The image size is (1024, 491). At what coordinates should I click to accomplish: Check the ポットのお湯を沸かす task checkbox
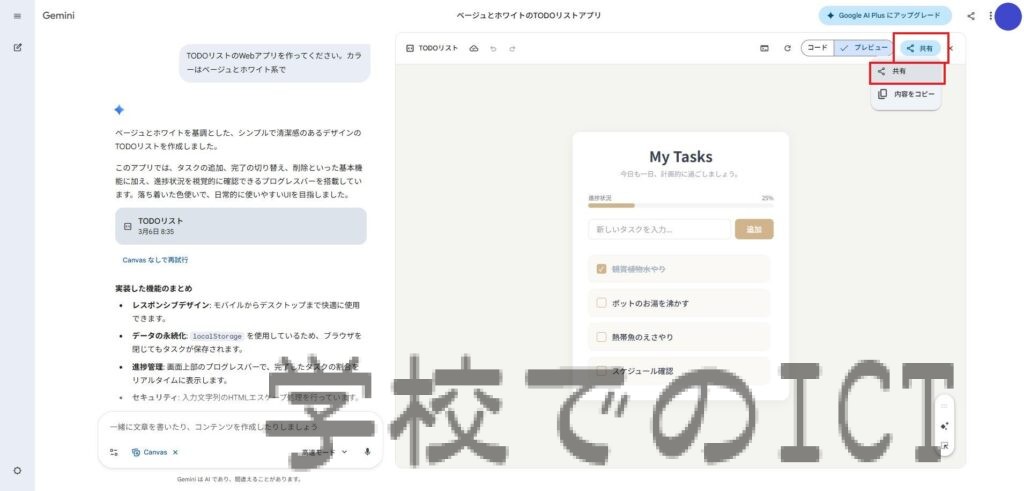(601, 303)
